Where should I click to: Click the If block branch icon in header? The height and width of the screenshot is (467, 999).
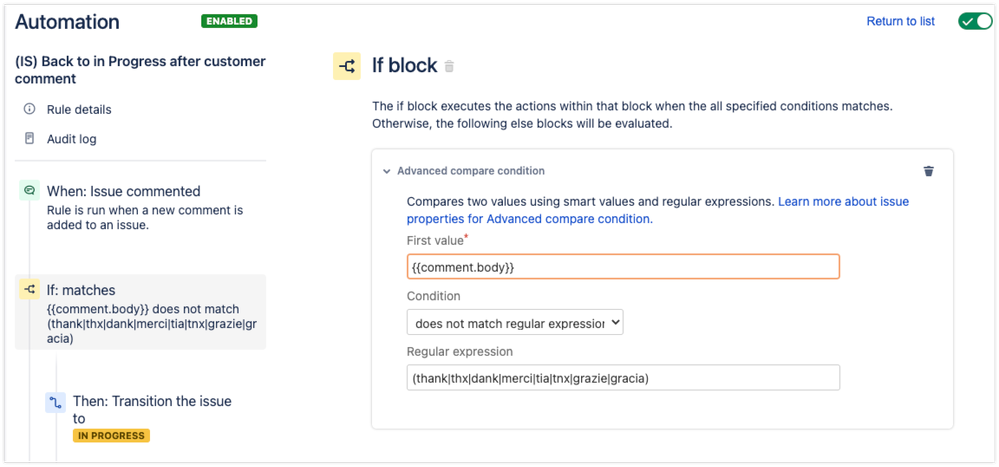(x=347, y=66)
